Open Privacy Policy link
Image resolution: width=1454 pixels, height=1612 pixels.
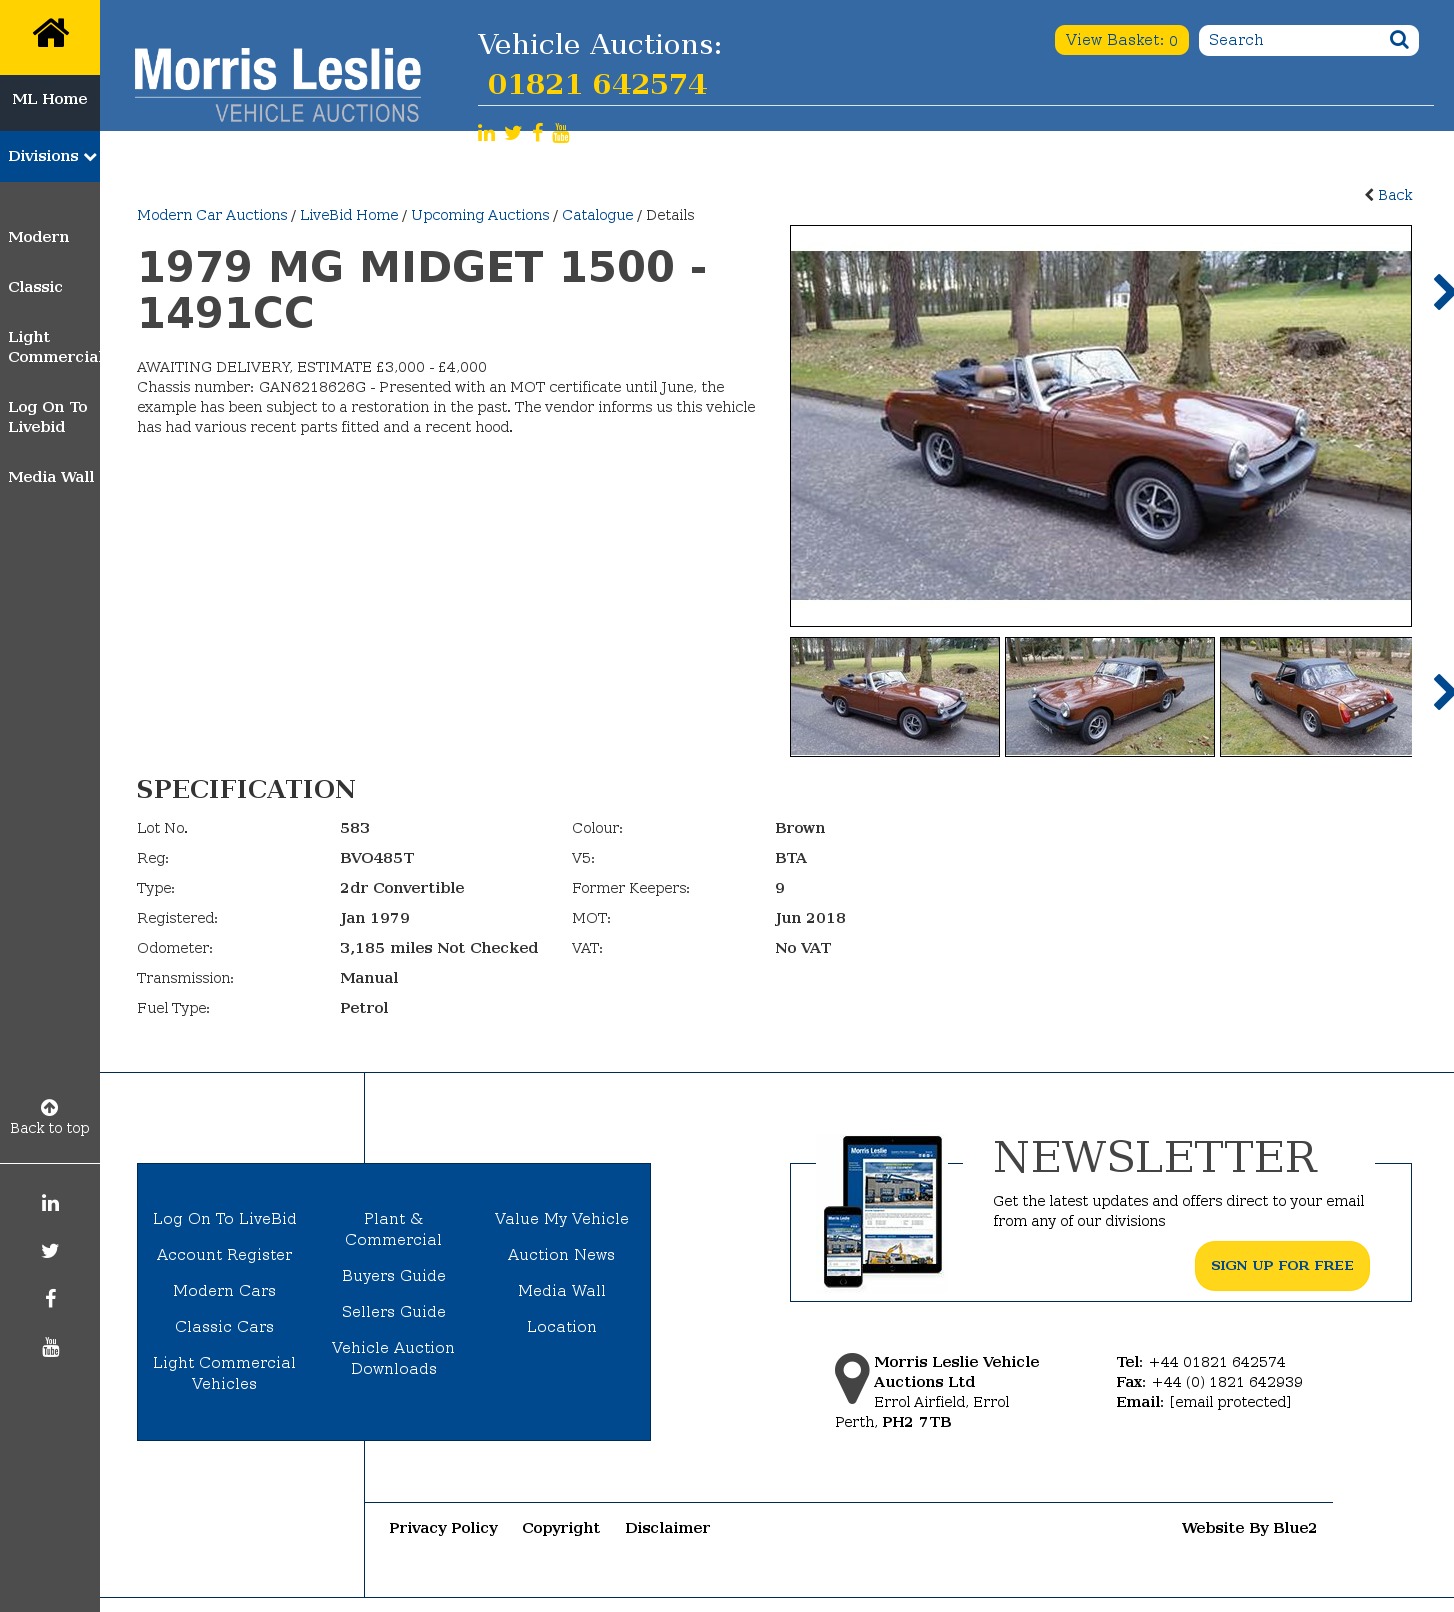click(x=444, y=1528)
